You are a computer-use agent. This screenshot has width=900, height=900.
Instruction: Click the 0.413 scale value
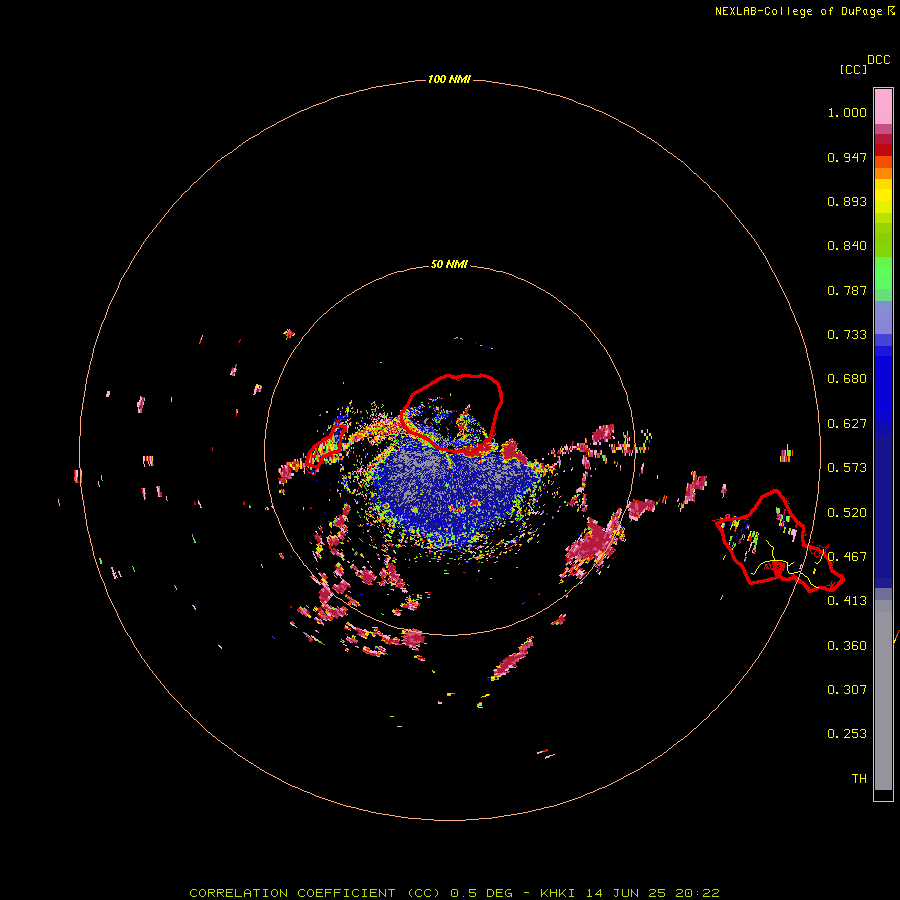pos(847,601)
